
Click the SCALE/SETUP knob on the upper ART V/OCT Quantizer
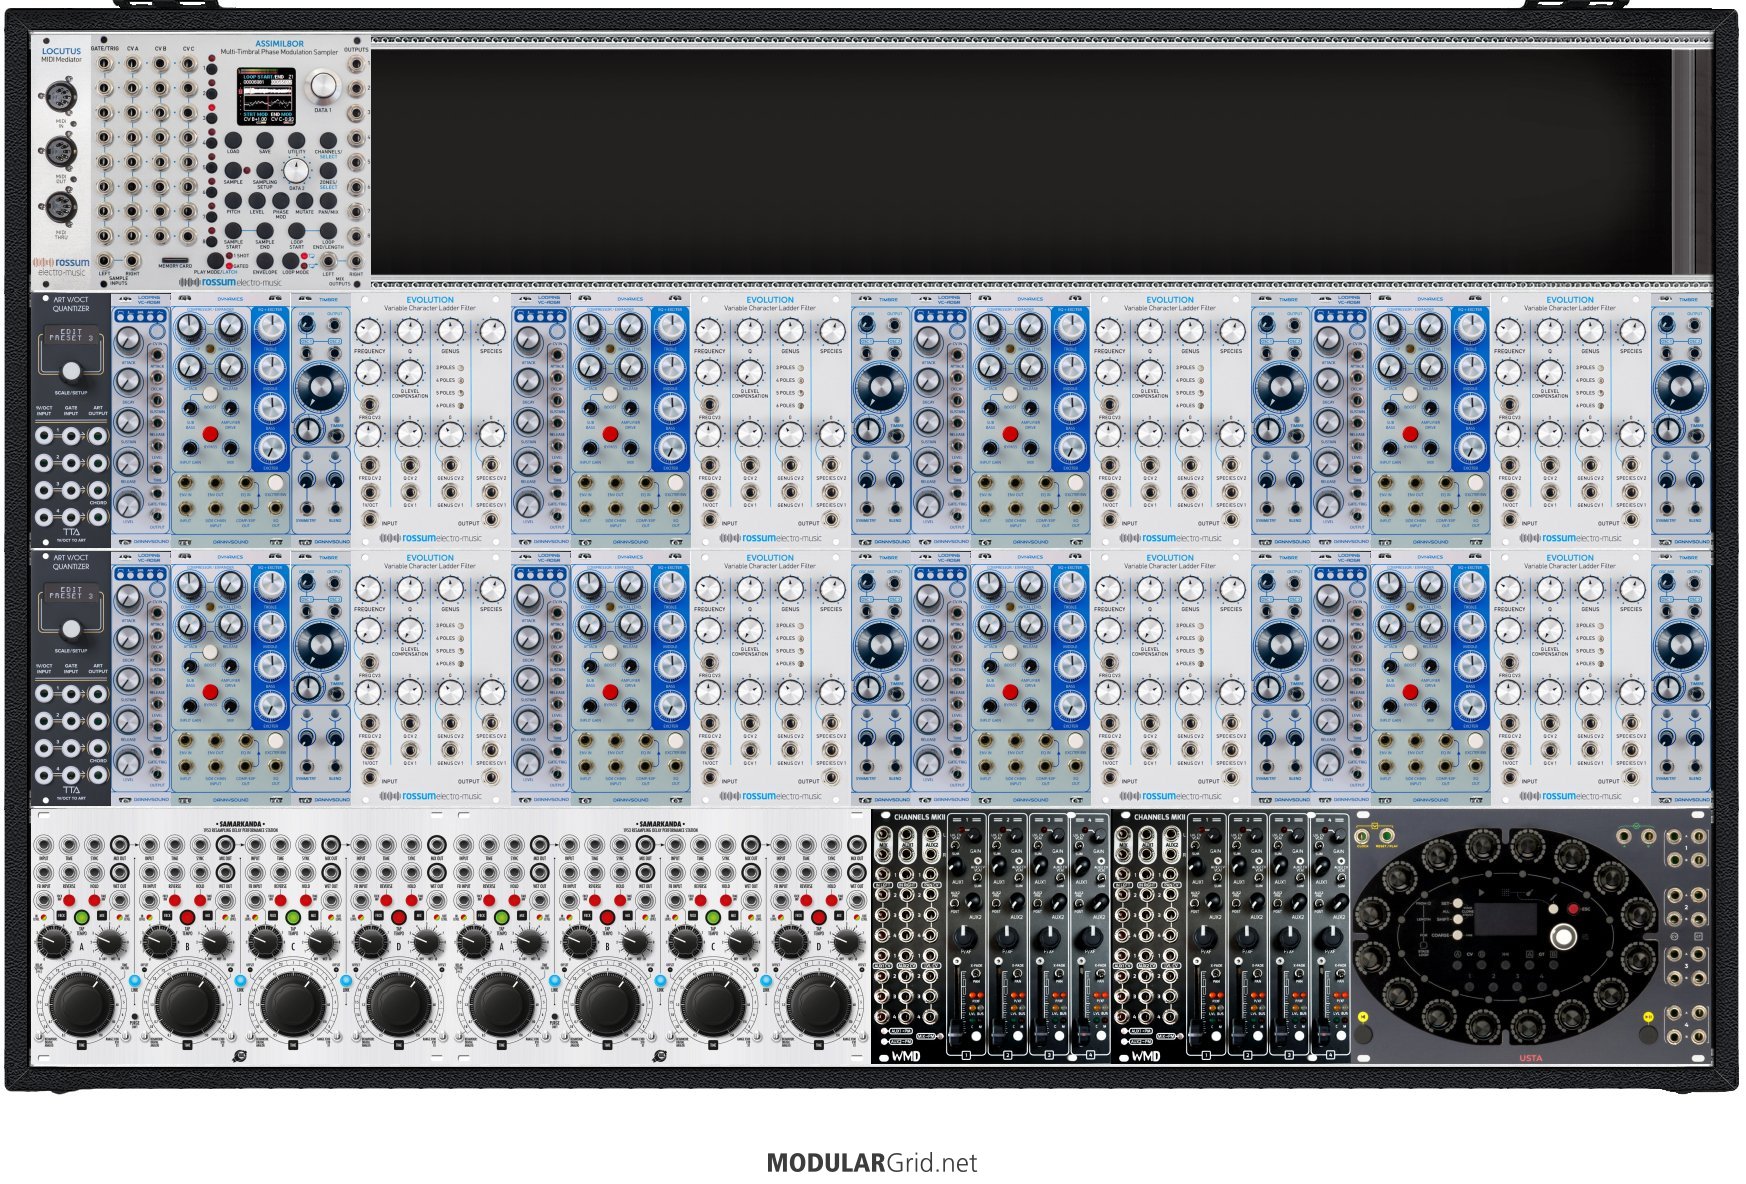71,371
